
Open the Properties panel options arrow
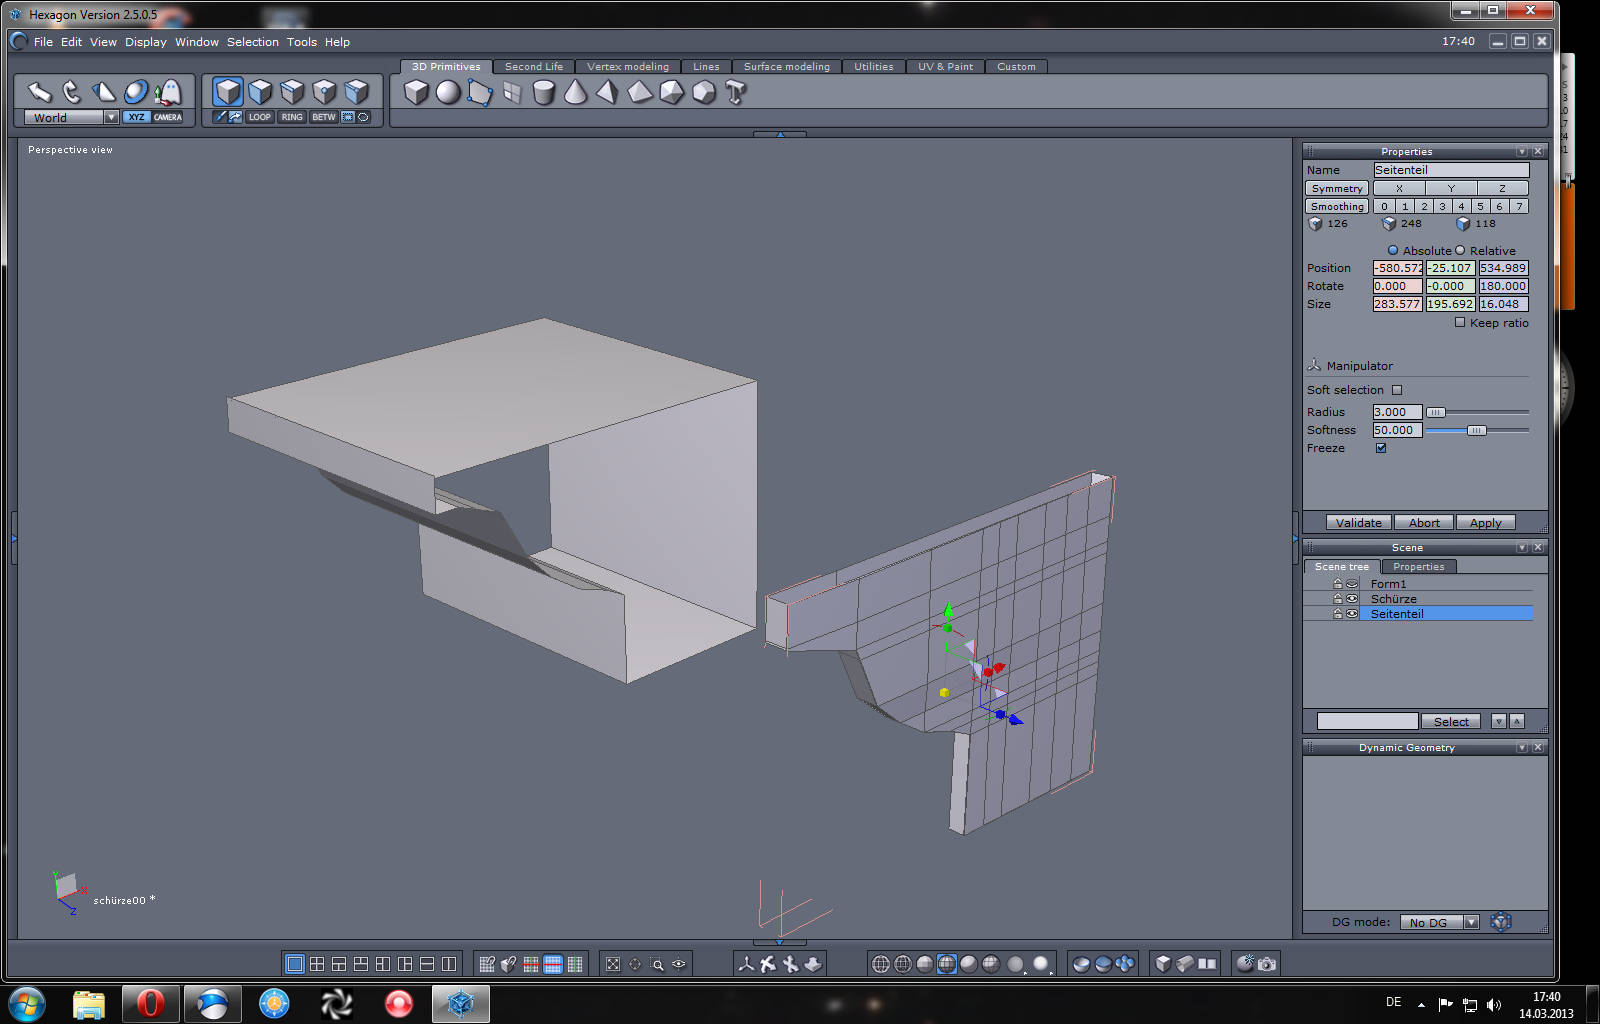coord(1521,152)
